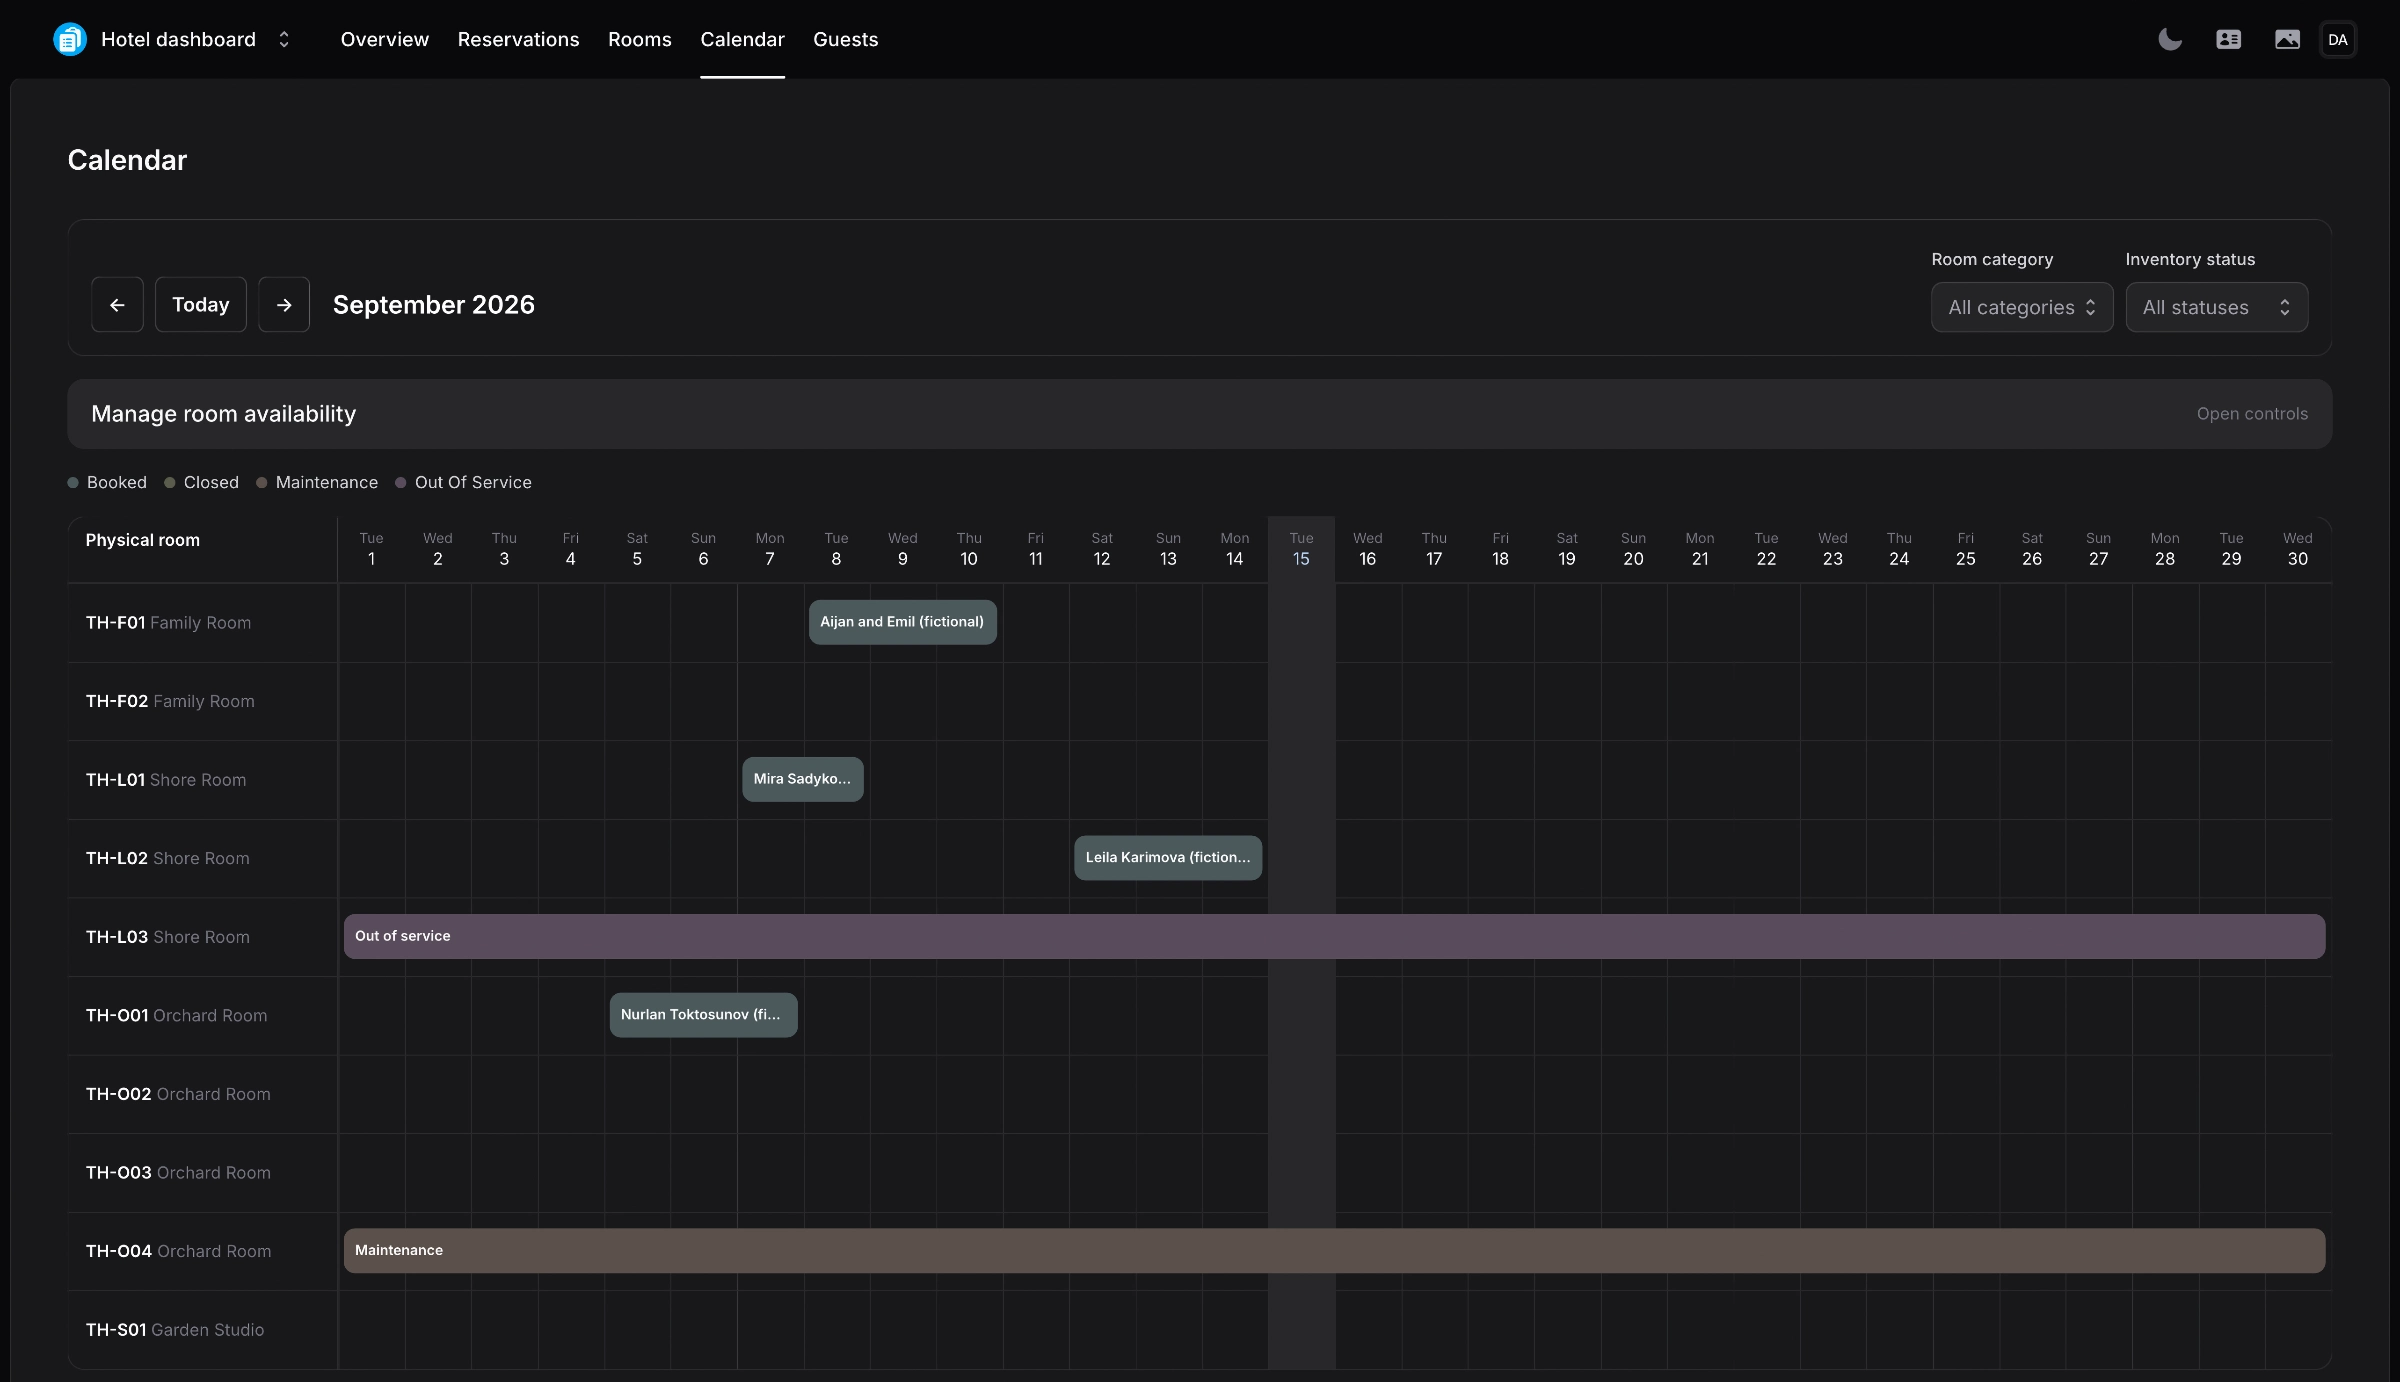Click the image icon in top bar

coord(2287,39)
